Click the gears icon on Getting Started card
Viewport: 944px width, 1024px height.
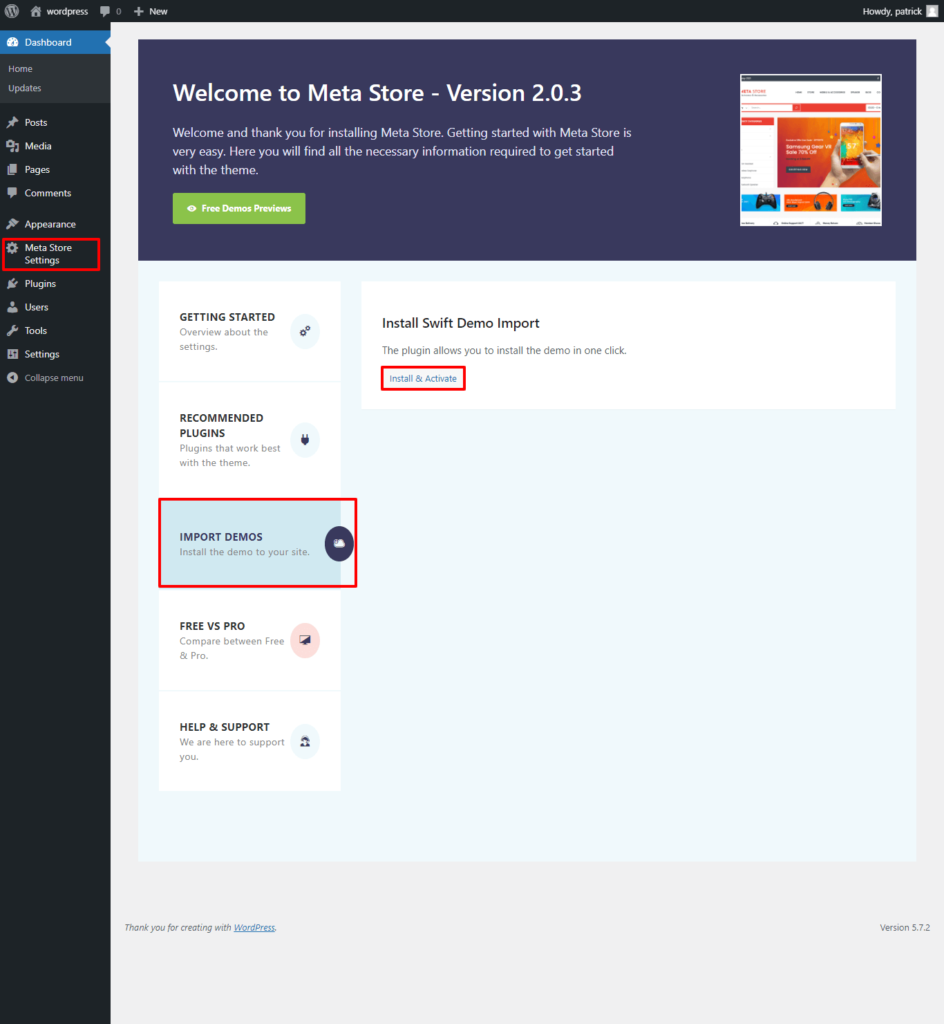(305, 331)
